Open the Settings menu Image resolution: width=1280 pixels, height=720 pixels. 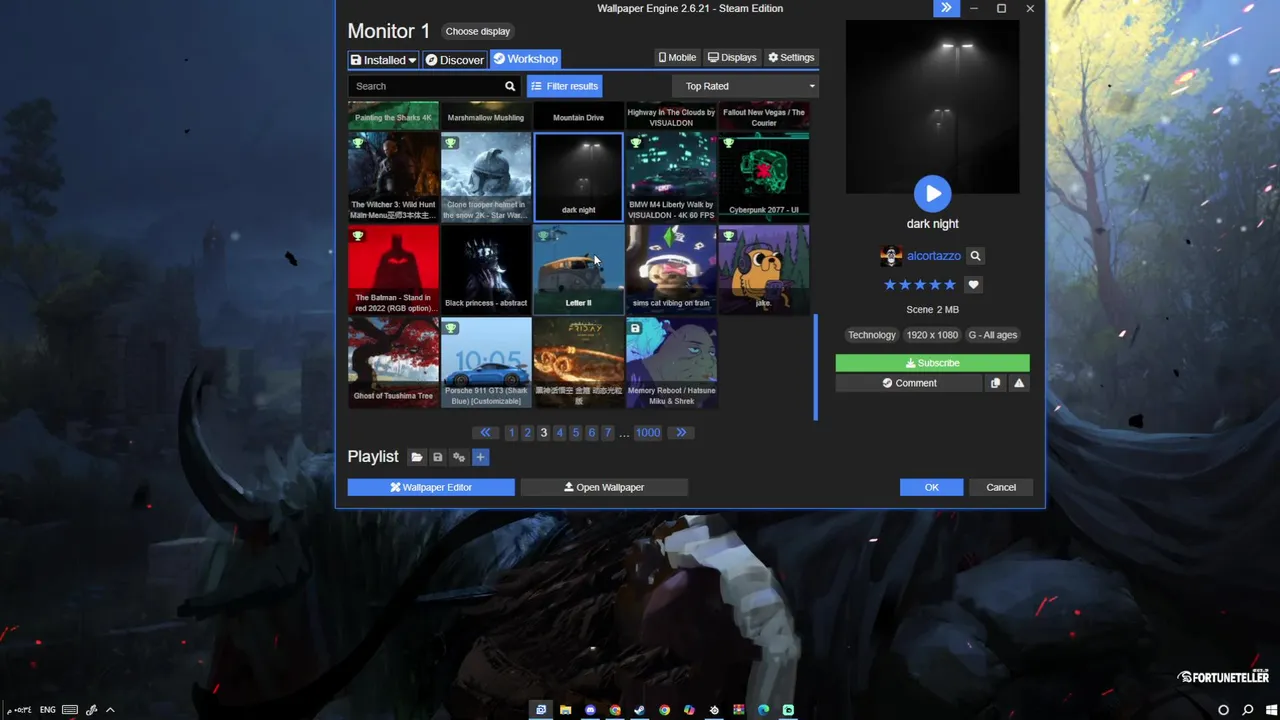pos(791,58)
